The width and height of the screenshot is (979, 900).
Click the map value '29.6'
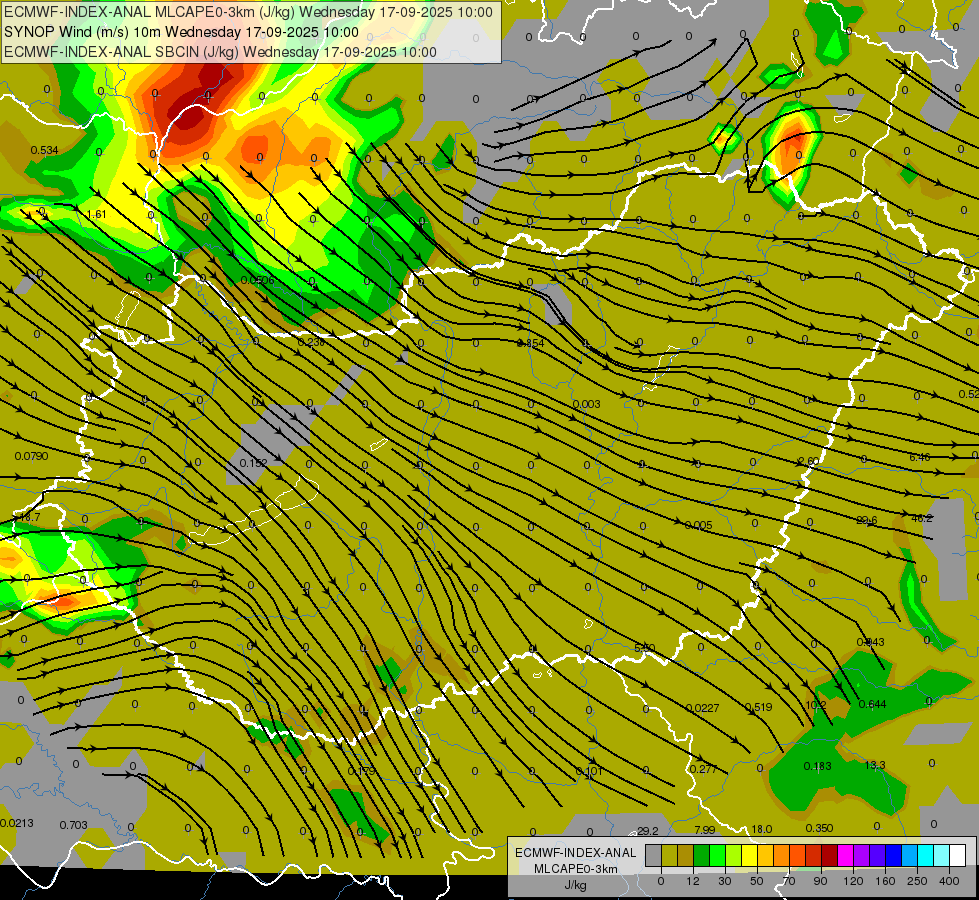[x=867, y=520]
